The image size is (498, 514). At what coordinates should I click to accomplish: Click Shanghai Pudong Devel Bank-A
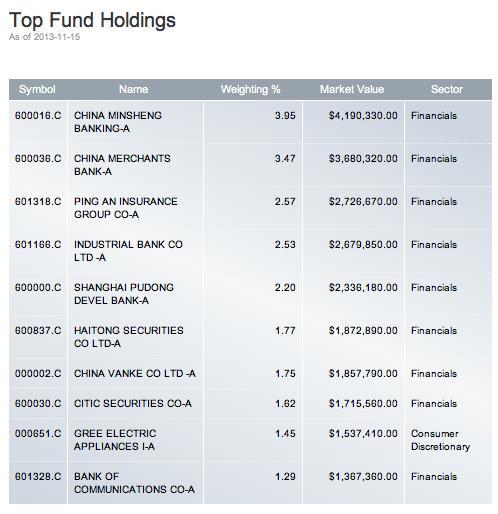[x=124, y=294]
